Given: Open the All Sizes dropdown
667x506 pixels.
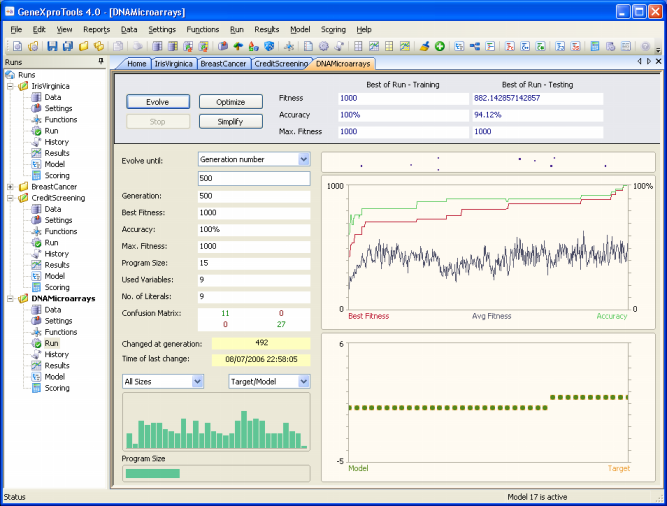Looking at the screenshot, I should [197, 381].
